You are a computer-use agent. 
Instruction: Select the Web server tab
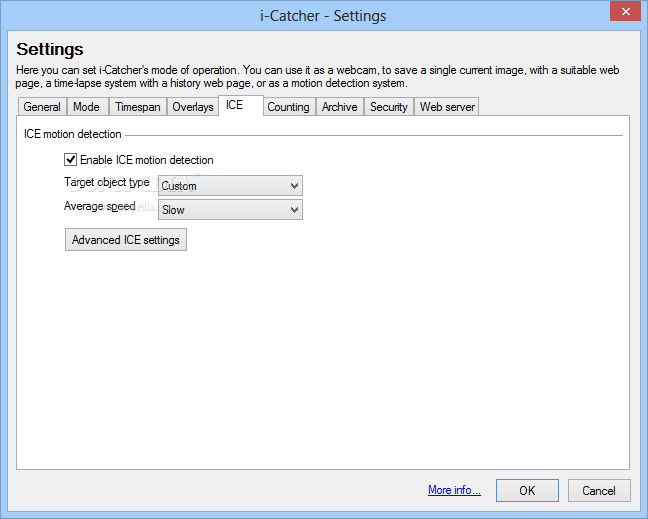point(447,107)
